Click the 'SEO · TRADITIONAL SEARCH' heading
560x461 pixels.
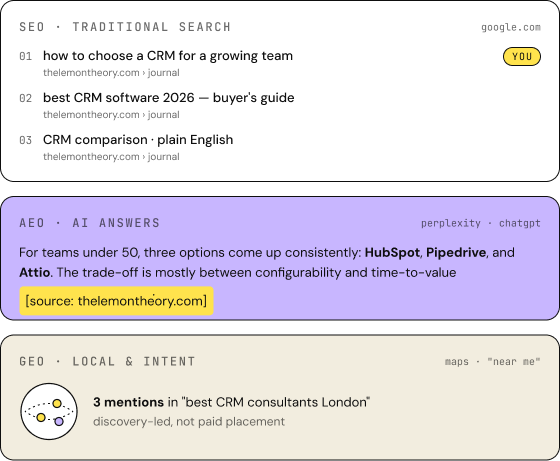pos(125,27)
